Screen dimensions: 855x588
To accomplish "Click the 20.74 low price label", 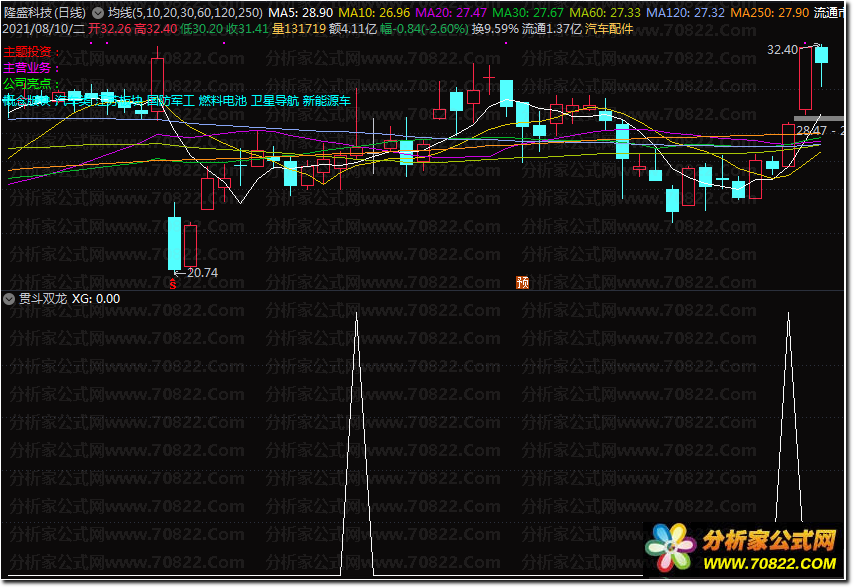I will 202,273.
